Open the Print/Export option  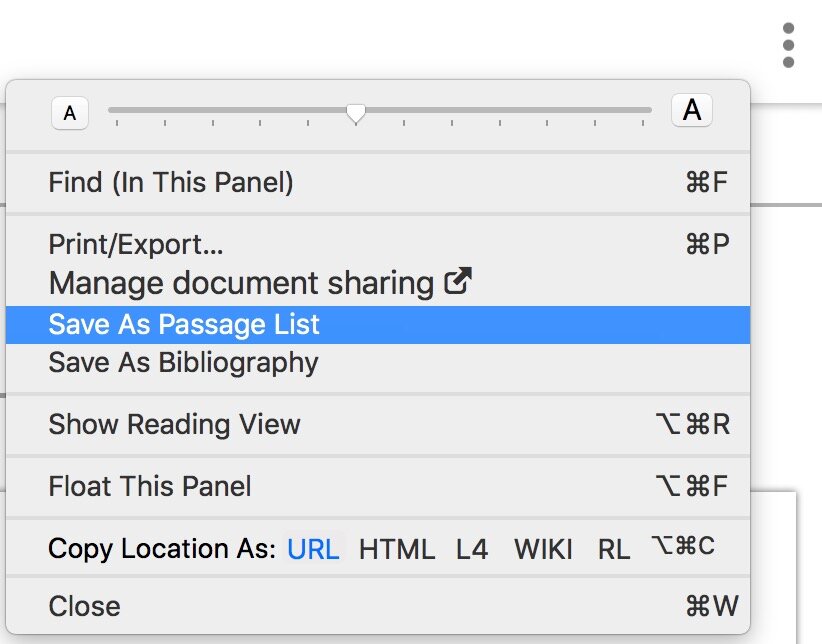click(135, 243)
